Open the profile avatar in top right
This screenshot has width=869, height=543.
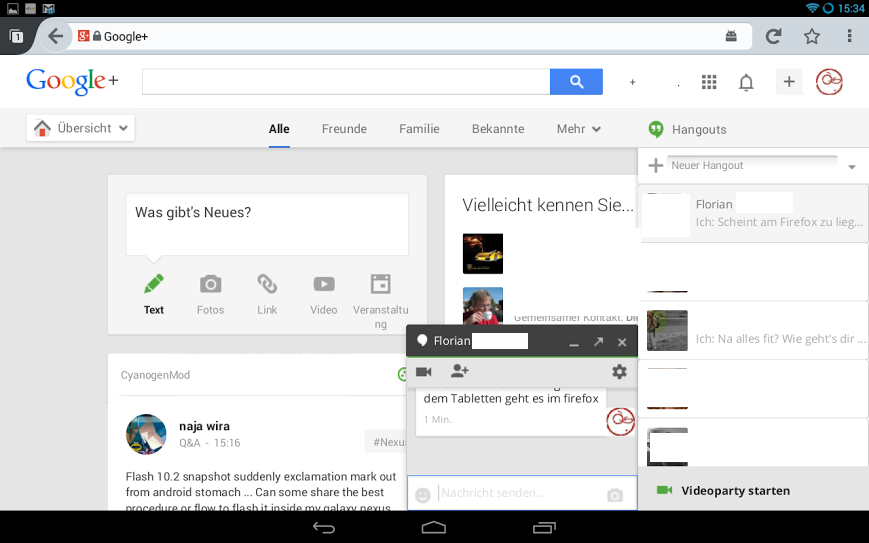tap(829, 82)
